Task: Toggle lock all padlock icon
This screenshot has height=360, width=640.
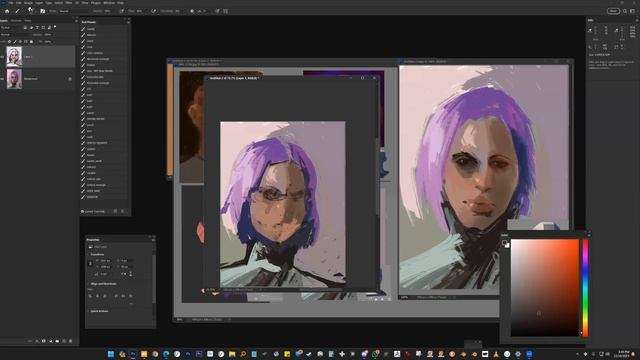Action: [x=31, y=42]
